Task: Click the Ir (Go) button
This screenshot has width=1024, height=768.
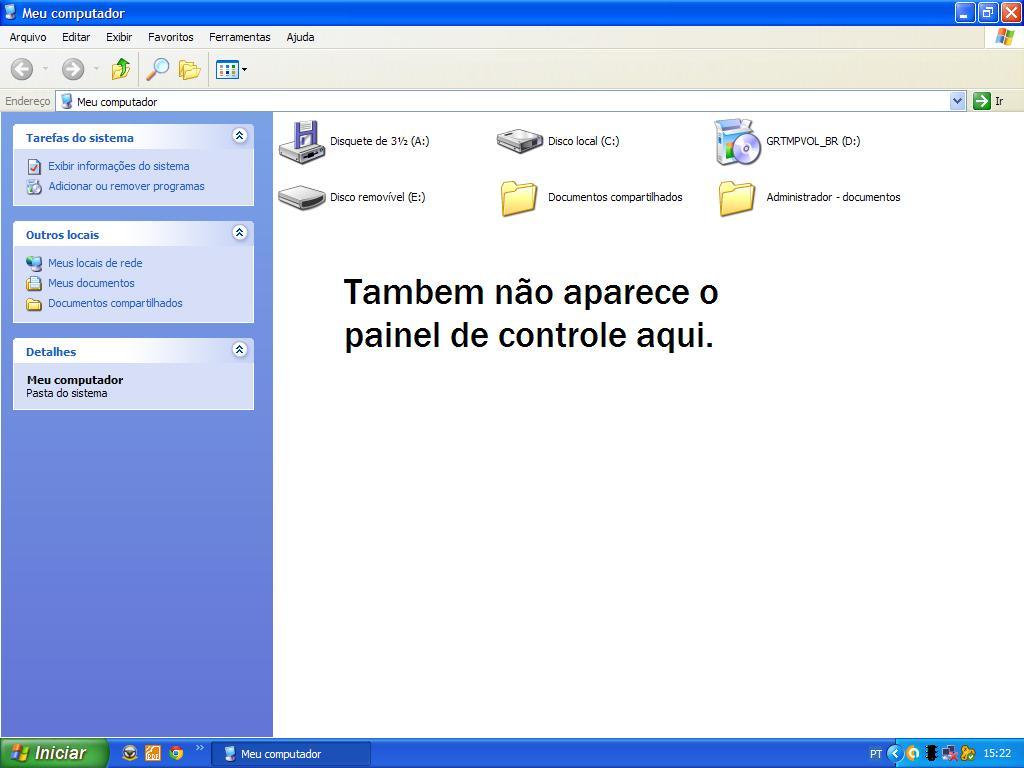Action: point(989,101)
